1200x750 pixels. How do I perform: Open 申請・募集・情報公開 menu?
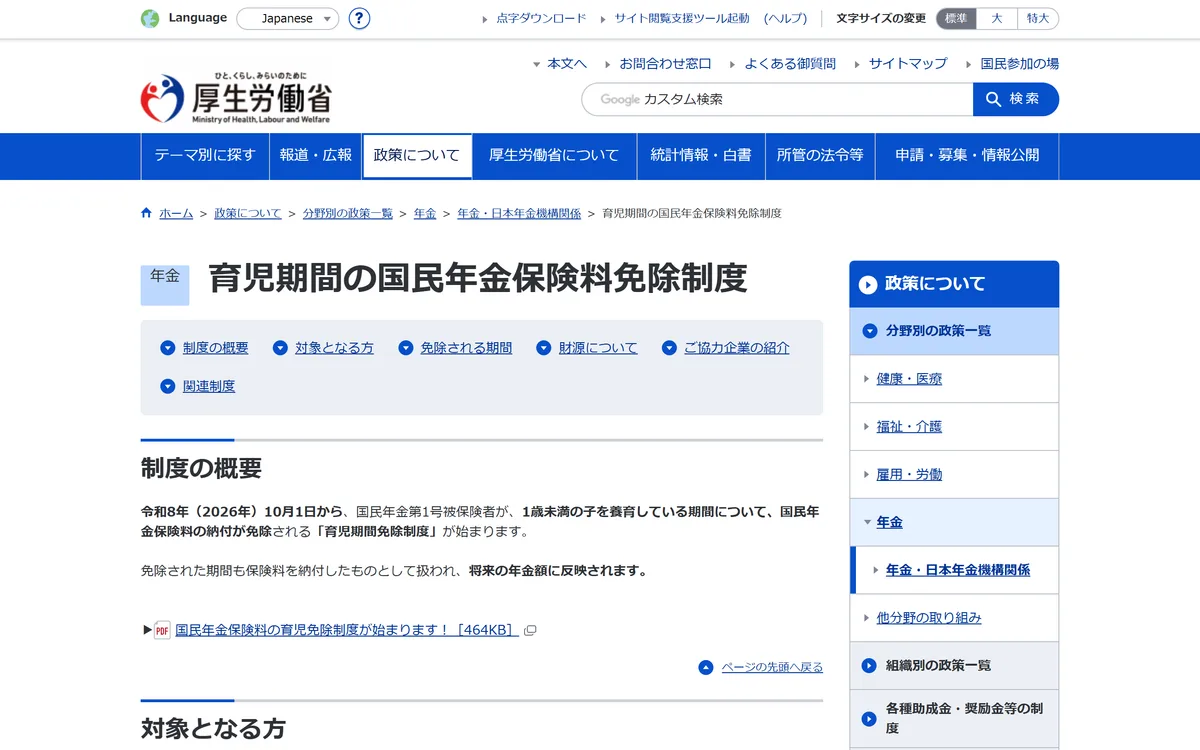[x=967, y=155]
